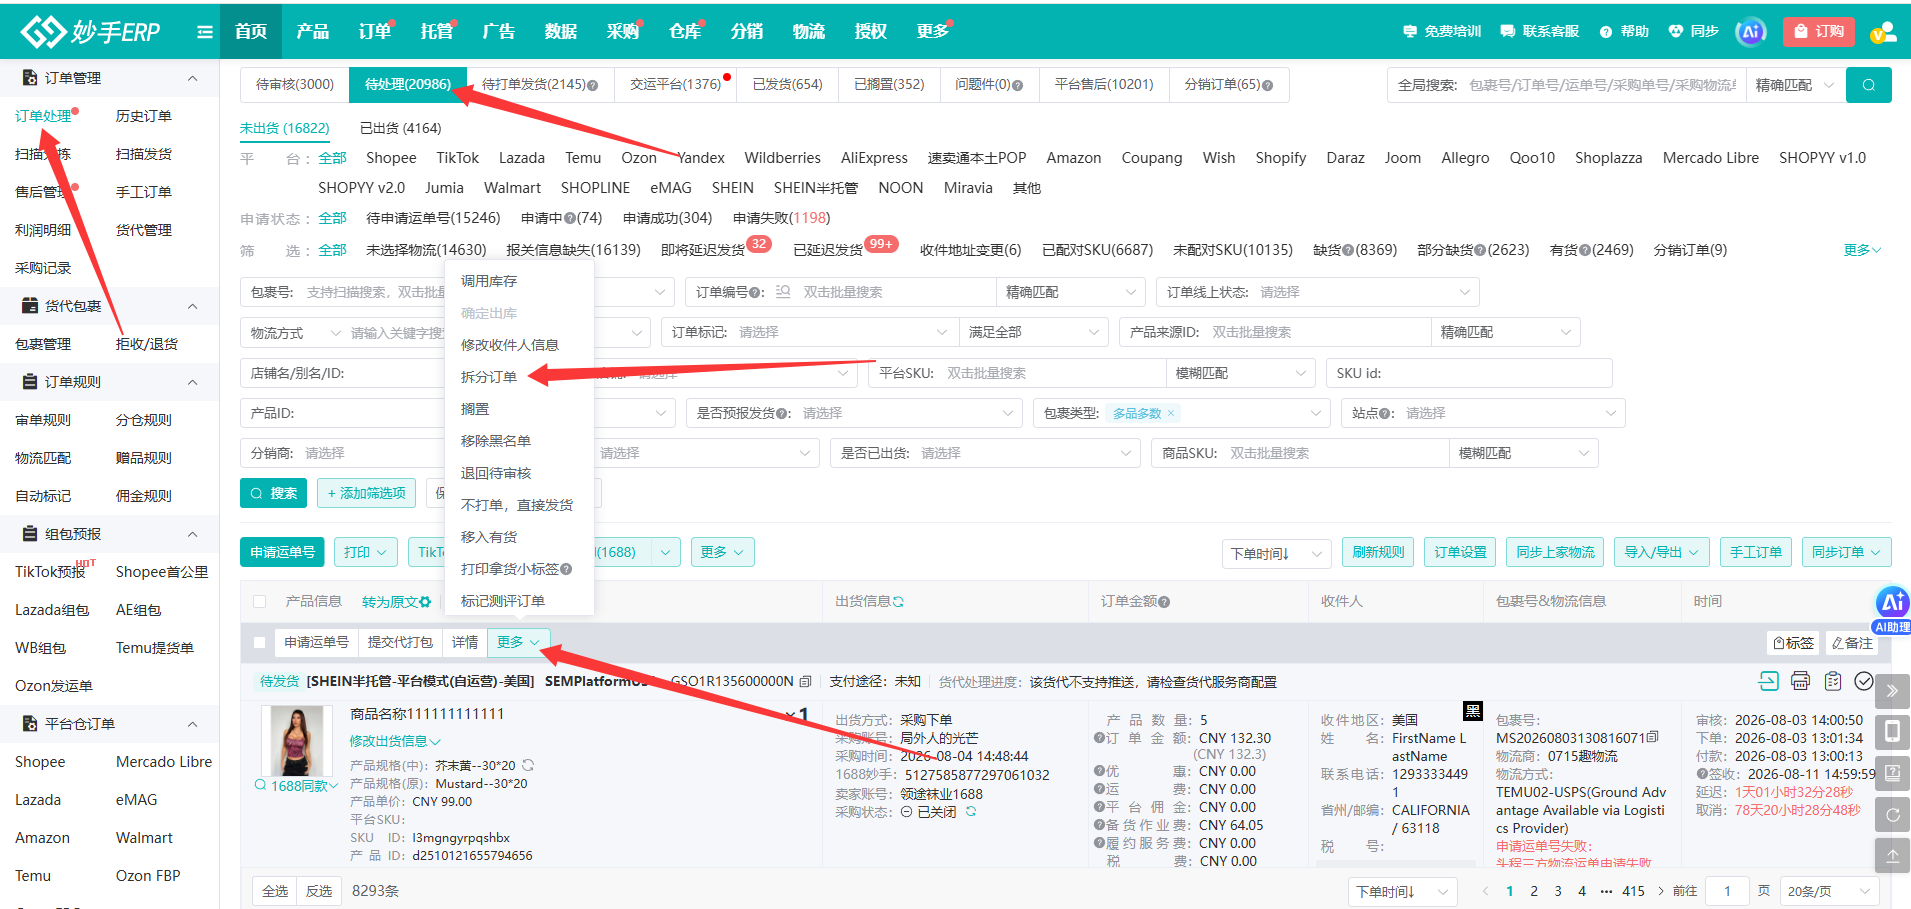Copy the order number using the copy icon after GSO1R135600000N
This screenshot has height=909, width=1911.
click(x=805, y=681)
